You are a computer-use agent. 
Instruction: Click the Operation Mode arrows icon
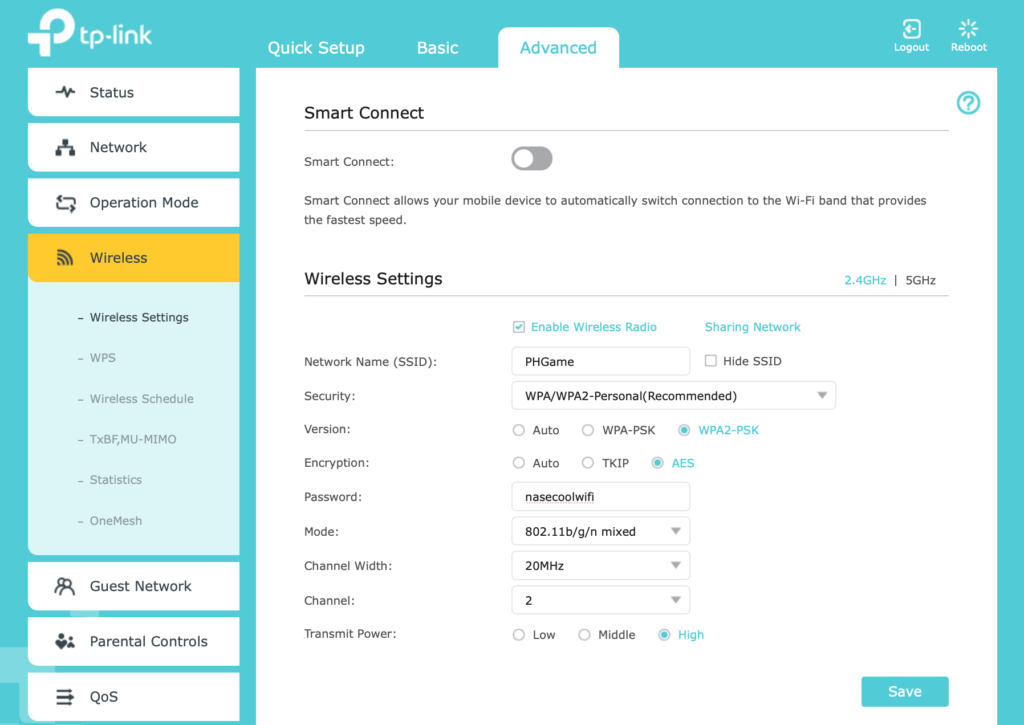coord(66,203)
